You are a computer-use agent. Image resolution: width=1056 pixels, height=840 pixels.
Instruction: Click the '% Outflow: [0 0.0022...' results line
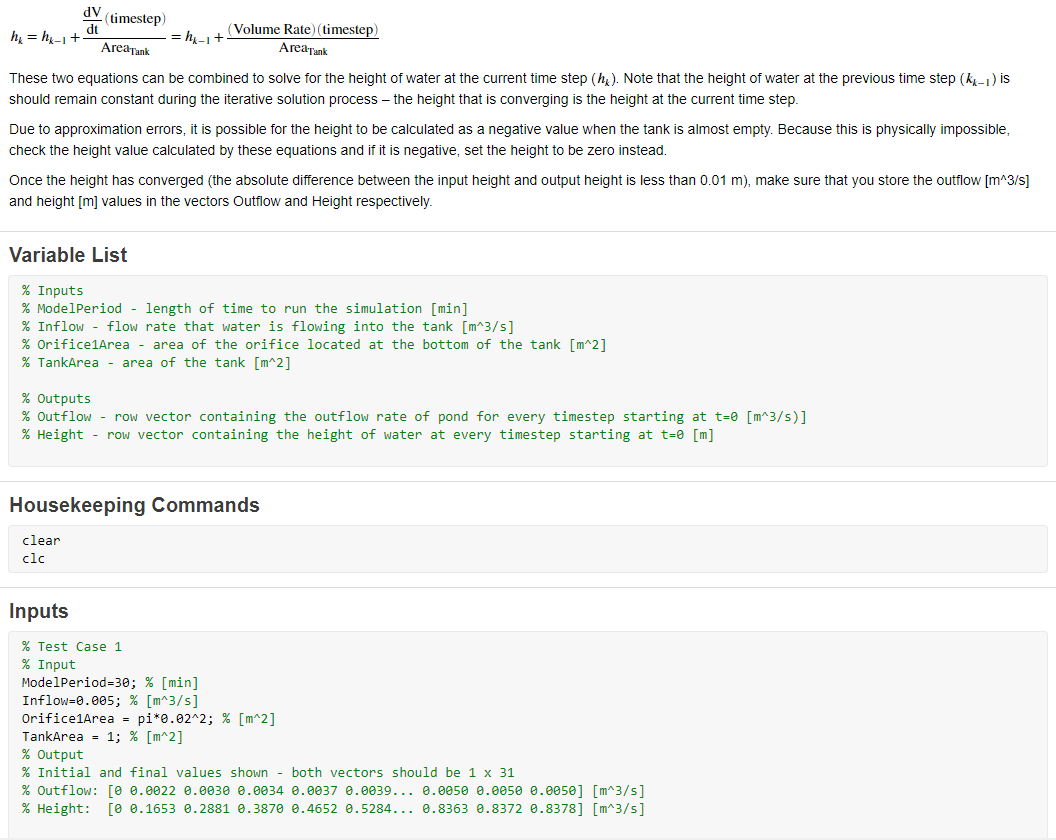[333, 791]
